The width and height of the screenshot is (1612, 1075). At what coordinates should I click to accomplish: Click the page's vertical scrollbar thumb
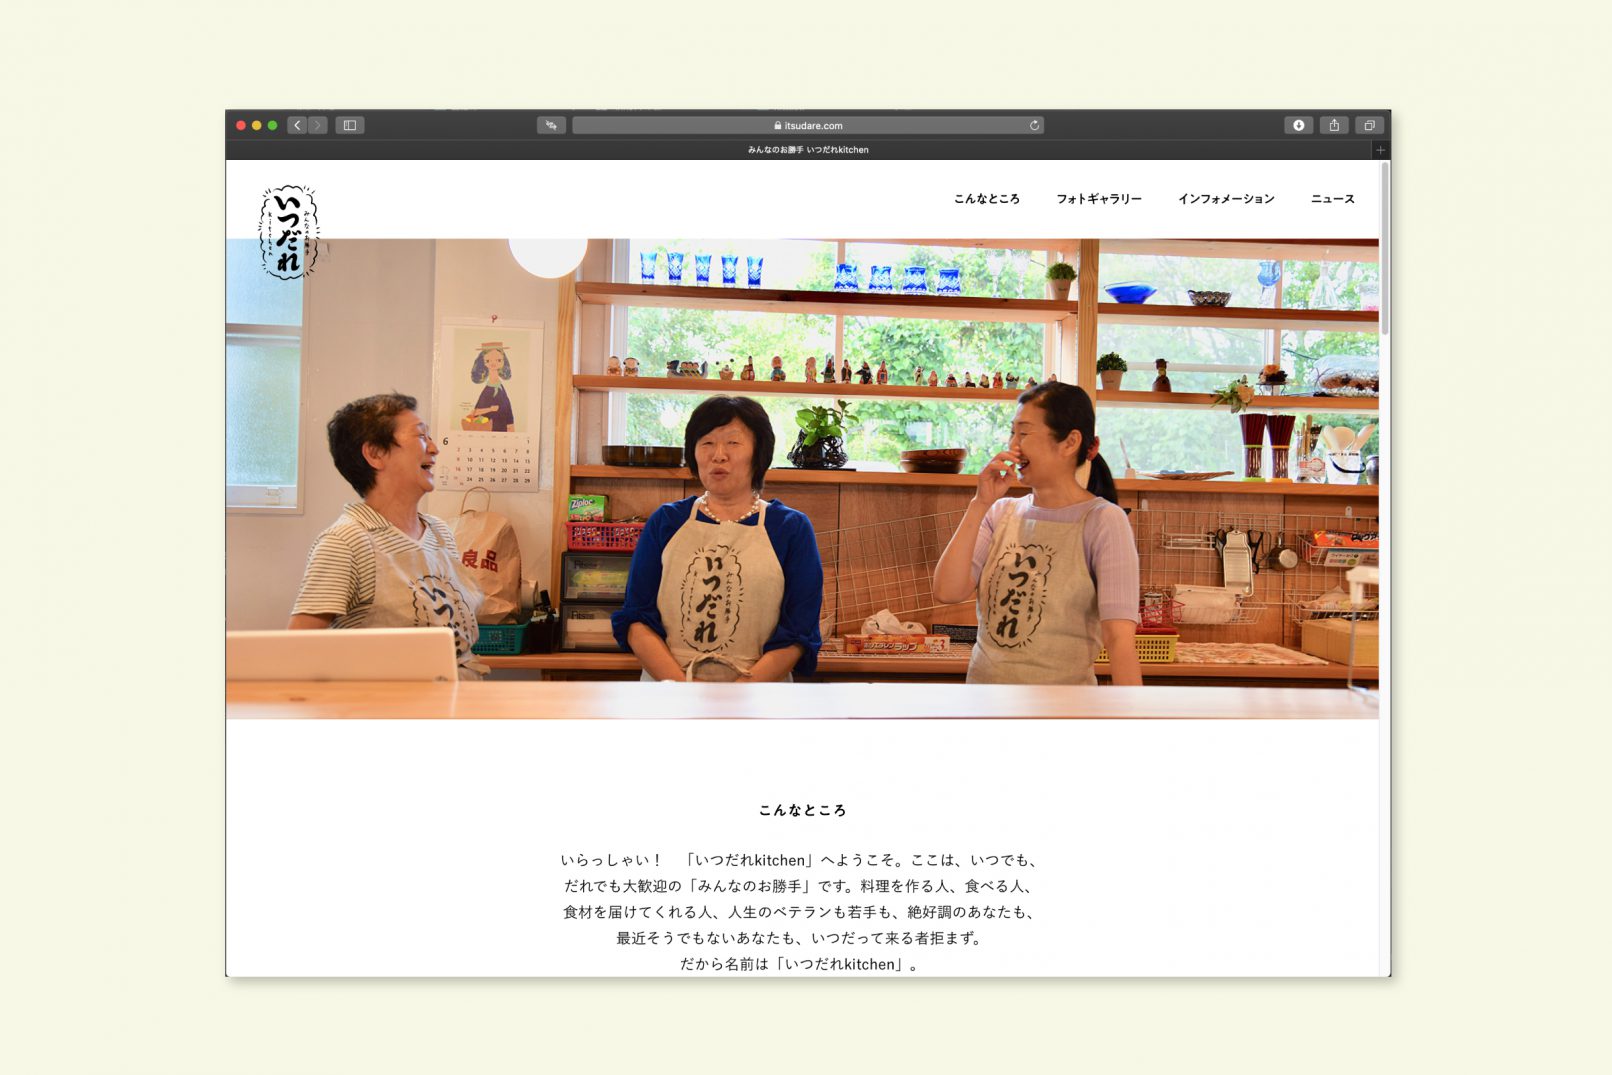click(x=1384, y=250)
